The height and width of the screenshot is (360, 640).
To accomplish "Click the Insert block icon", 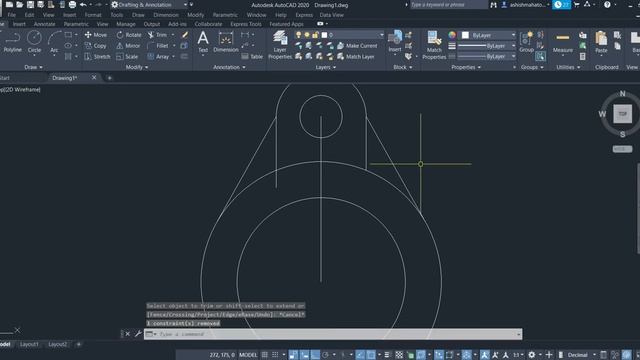I will tap(395, 41).
